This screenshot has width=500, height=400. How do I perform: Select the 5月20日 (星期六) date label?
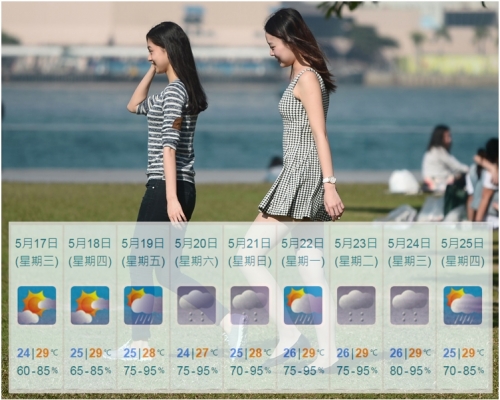click(197, 252)
